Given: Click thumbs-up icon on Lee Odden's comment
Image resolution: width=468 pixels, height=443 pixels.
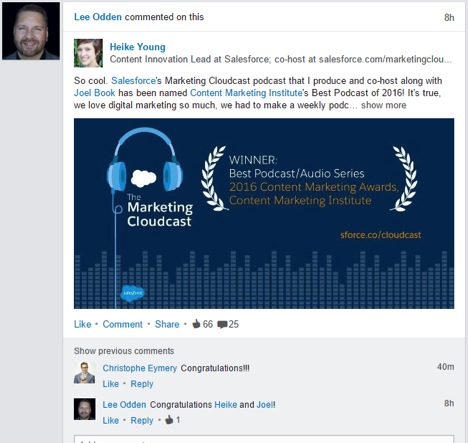Looking at the screenshot, I should [x=169, y=420].
